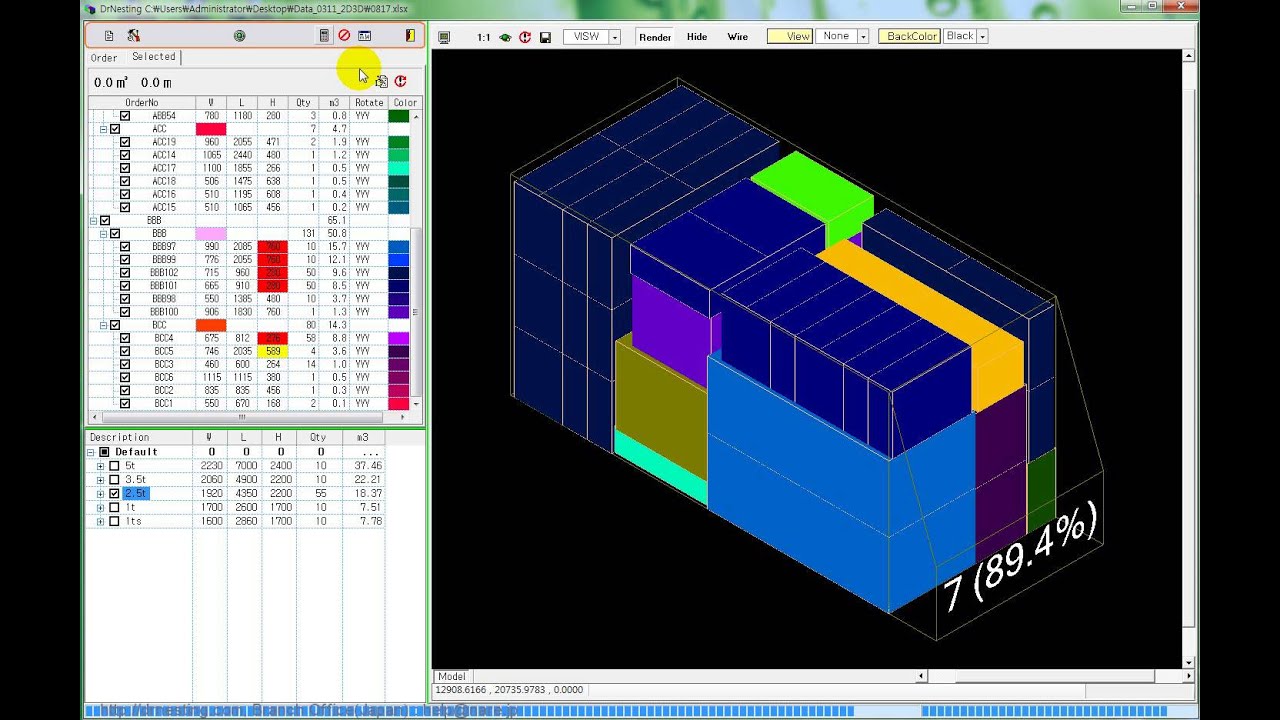Click color swatch for order BCC4
Viewport: 1280px width, 720px height.
398,338
